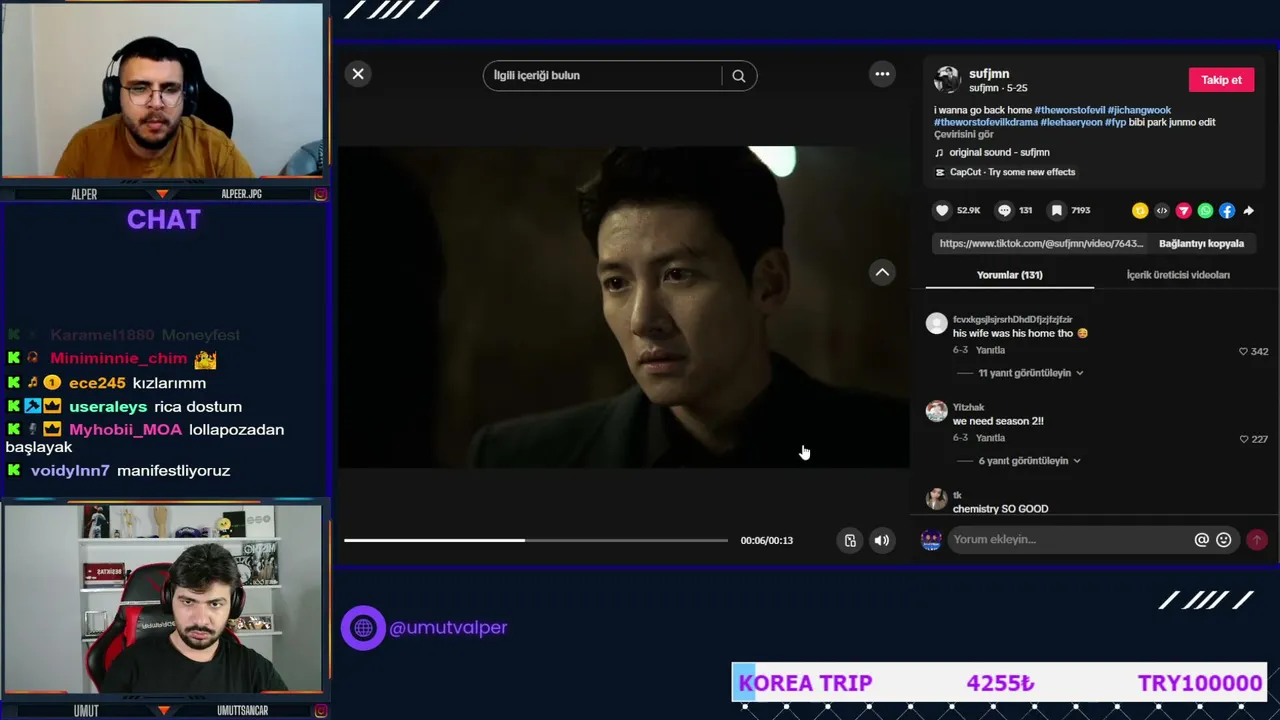Open hashtag #fyp

click(1115, 122)
